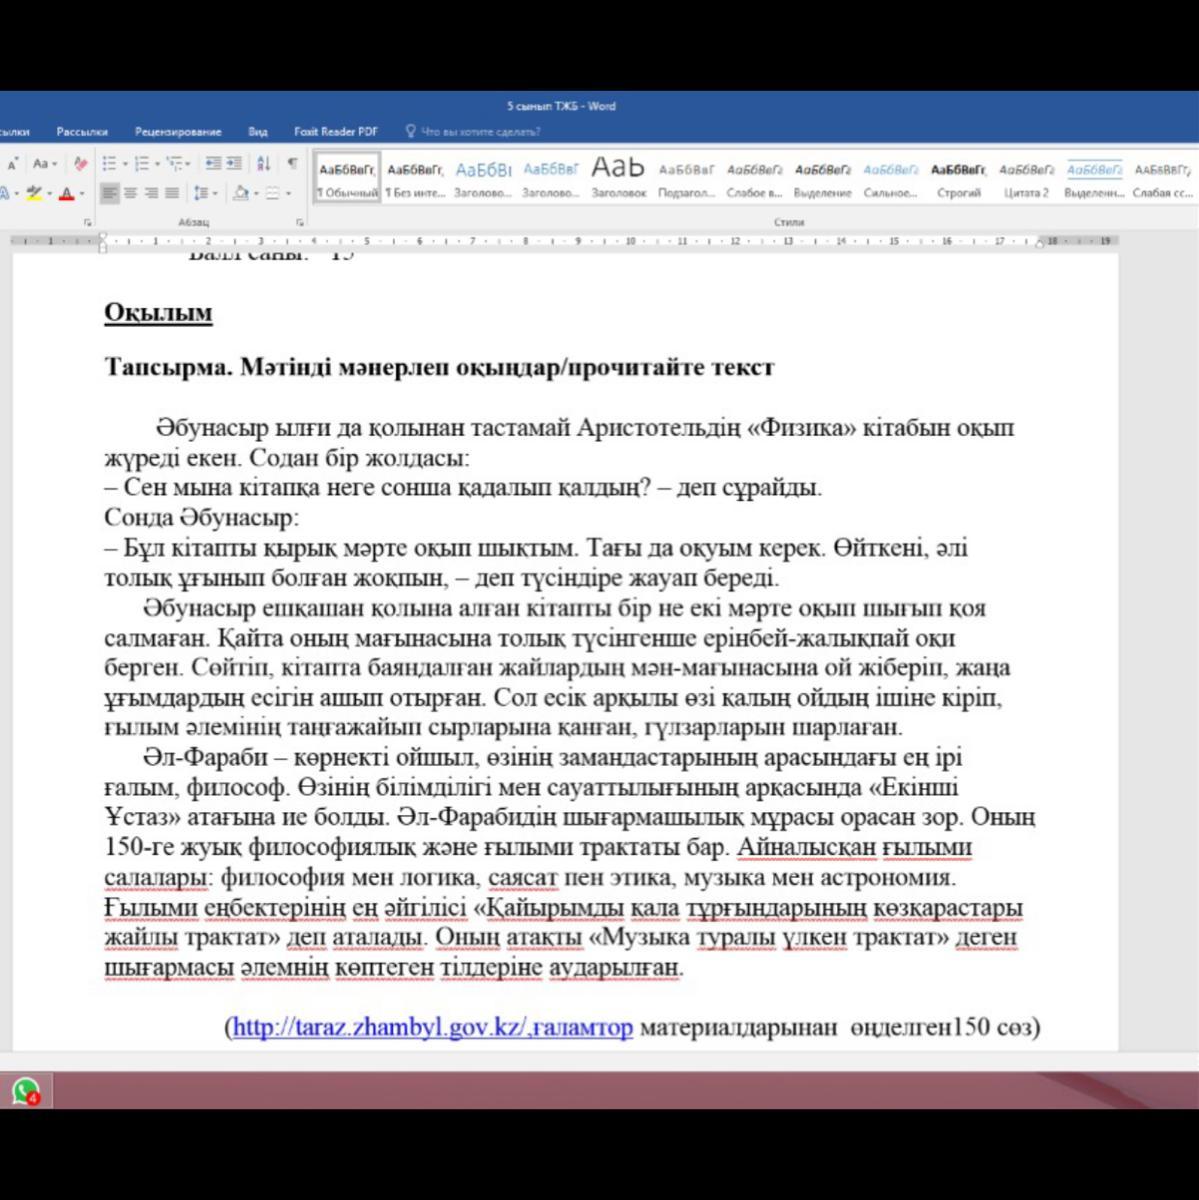This screenshot has height=1200, width=1199.
Task: Click the multilevel list icon
Action: coord(174,164)
